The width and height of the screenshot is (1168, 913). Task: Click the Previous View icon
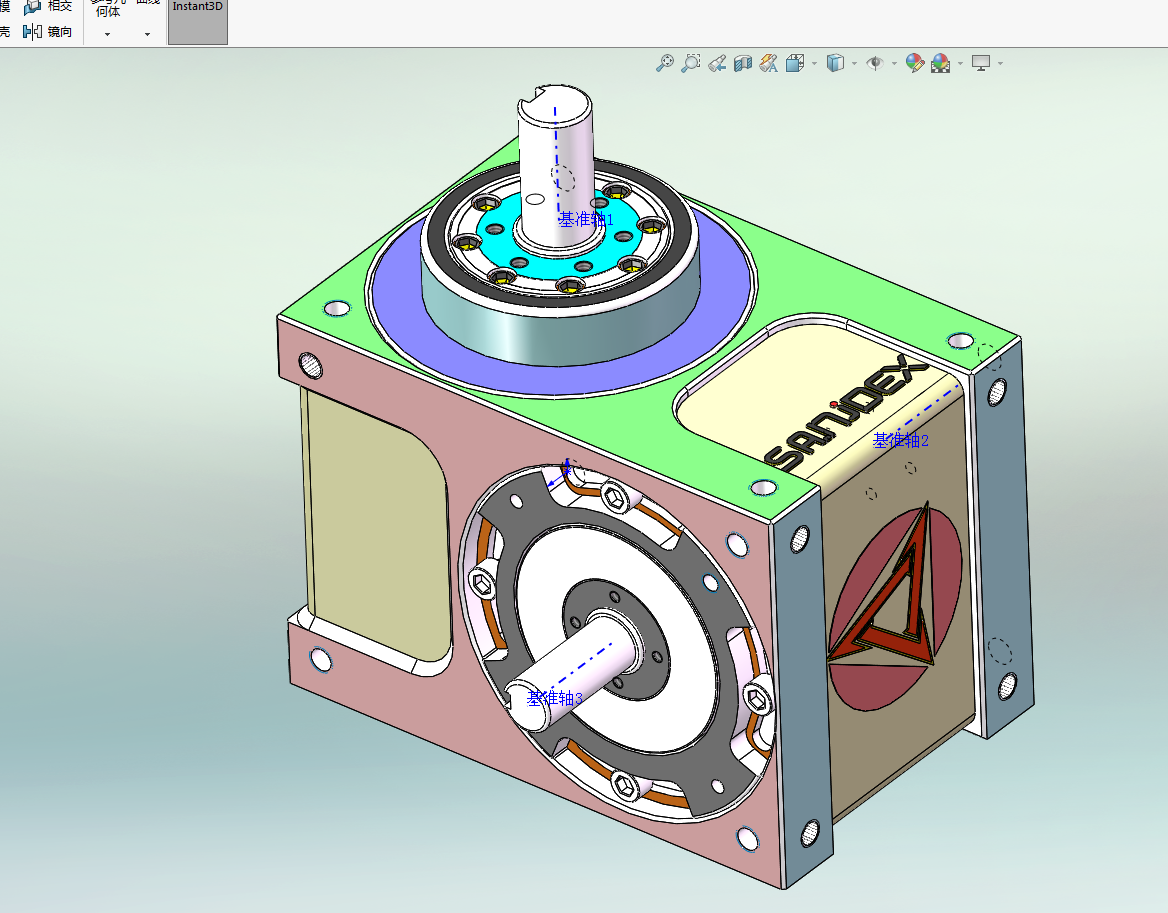point(717,63)
